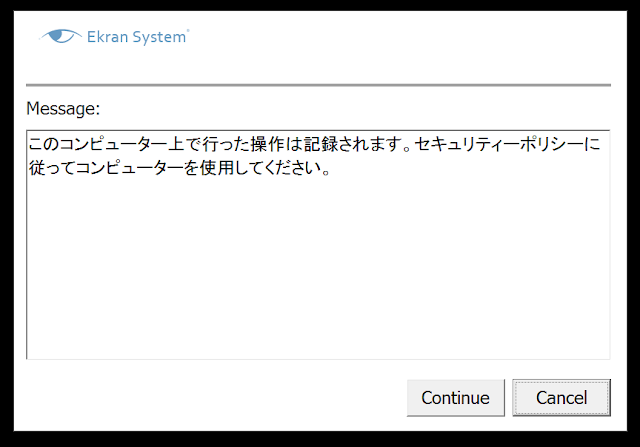Click the phrase 記録されます in message

pyautogui.click(x=352, y=144)
